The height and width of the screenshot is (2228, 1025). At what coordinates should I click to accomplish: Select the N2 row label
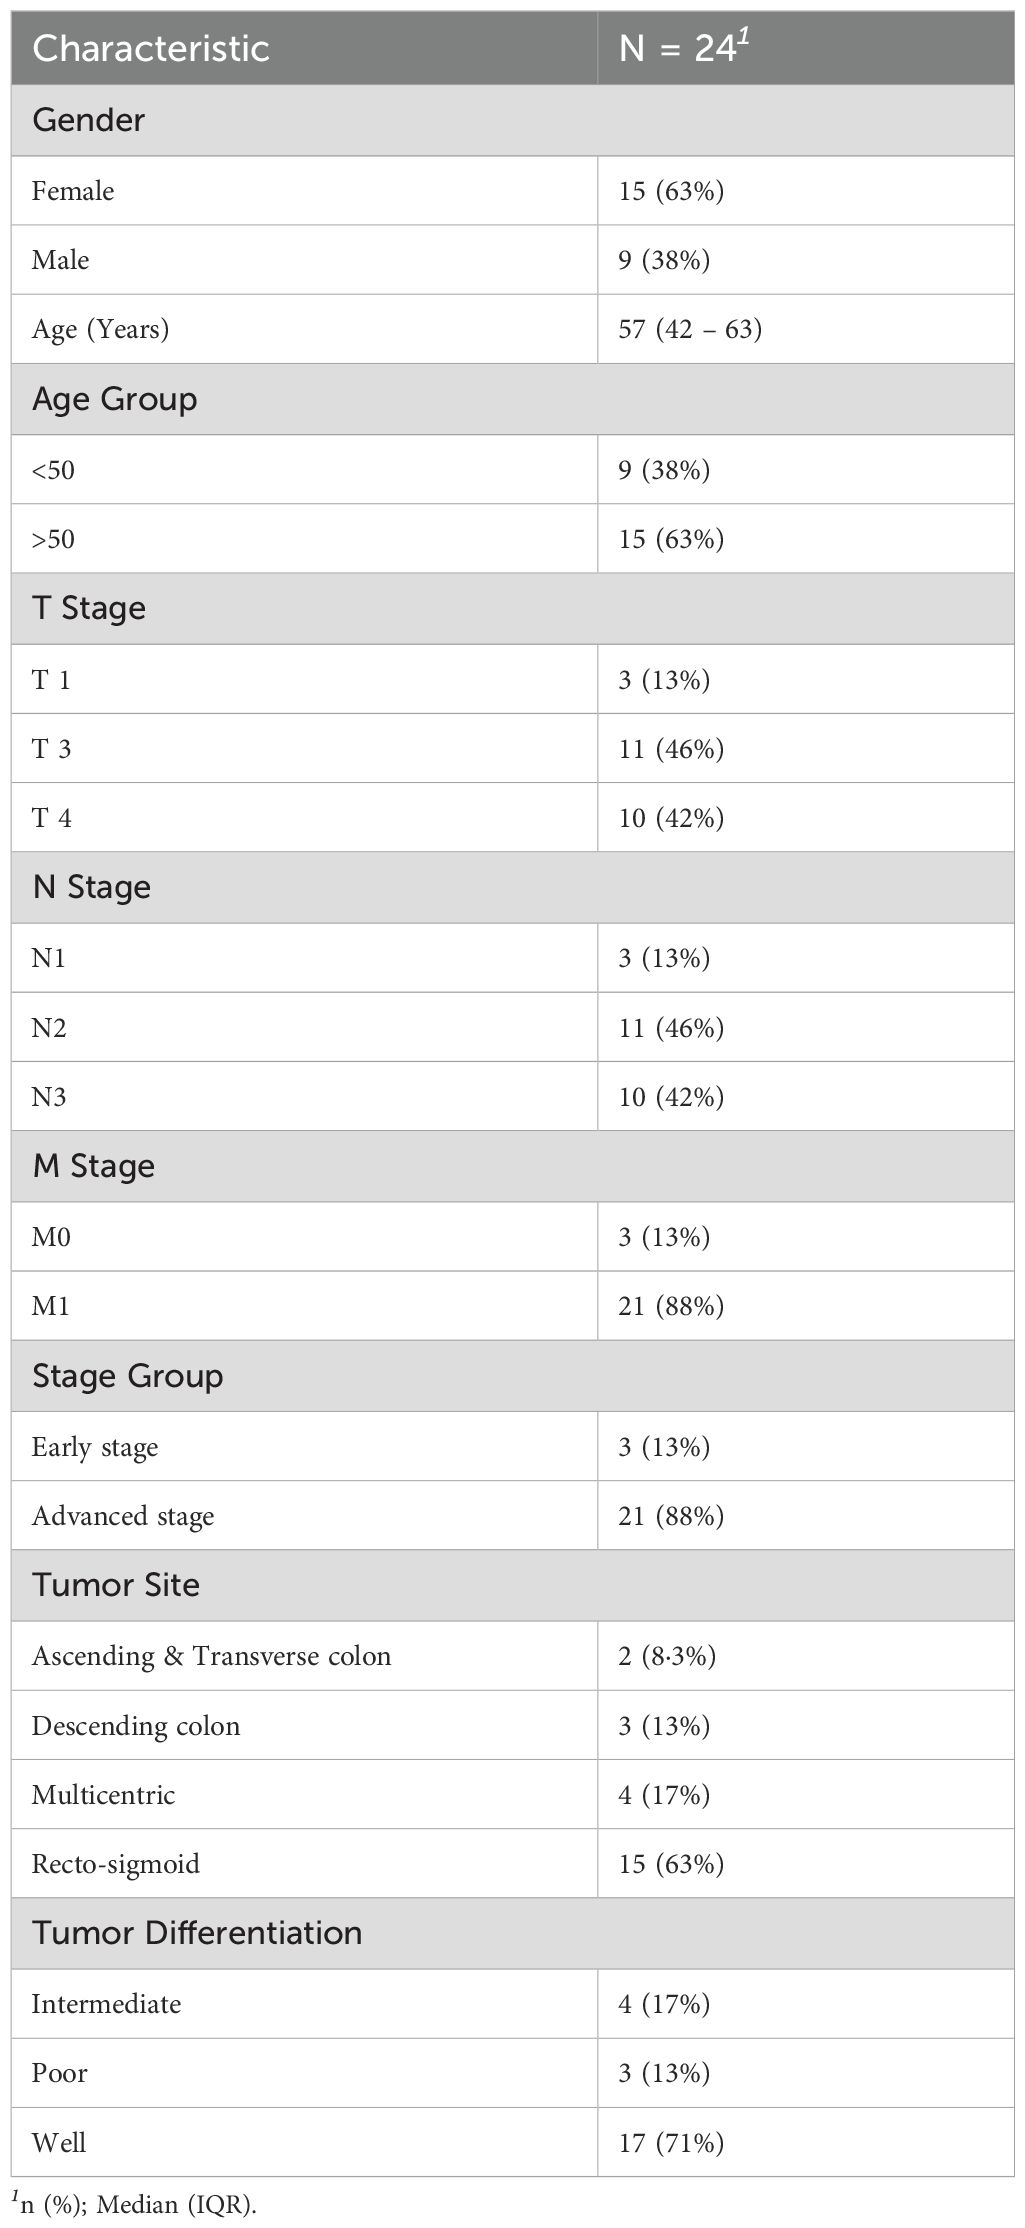[x=49, y=1027]
